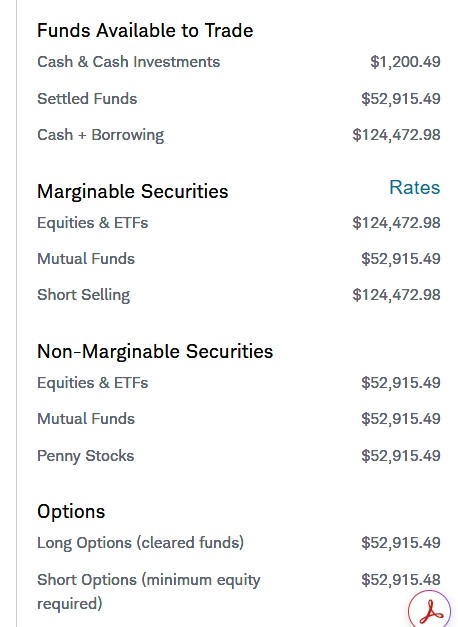Viewport: 458px width, 627px height.
Task: Click the Marginable Securities heading
Action: (x=133, y=191)
